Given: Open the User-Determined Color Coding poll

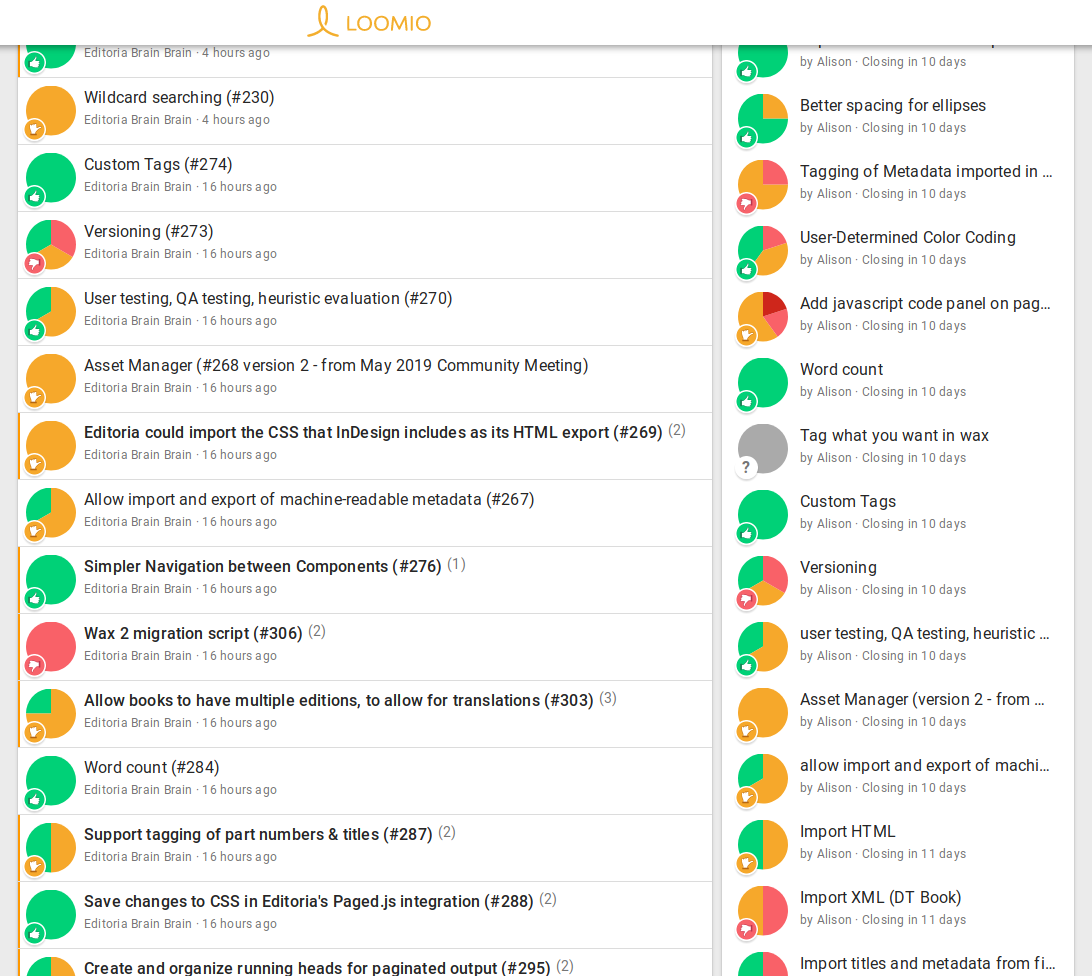Looking at the screenshot, I should point(907,238).
